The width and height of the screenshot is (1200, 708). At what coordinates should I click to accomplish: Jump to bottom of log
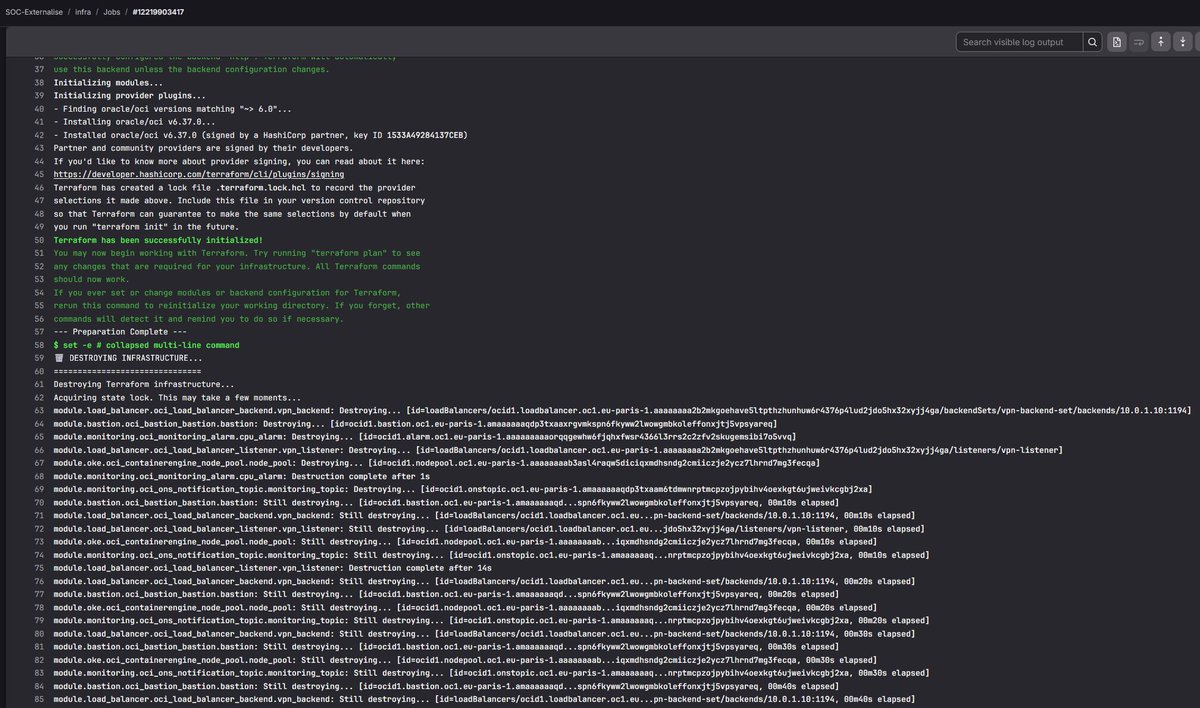click(x=1183, y=42)
